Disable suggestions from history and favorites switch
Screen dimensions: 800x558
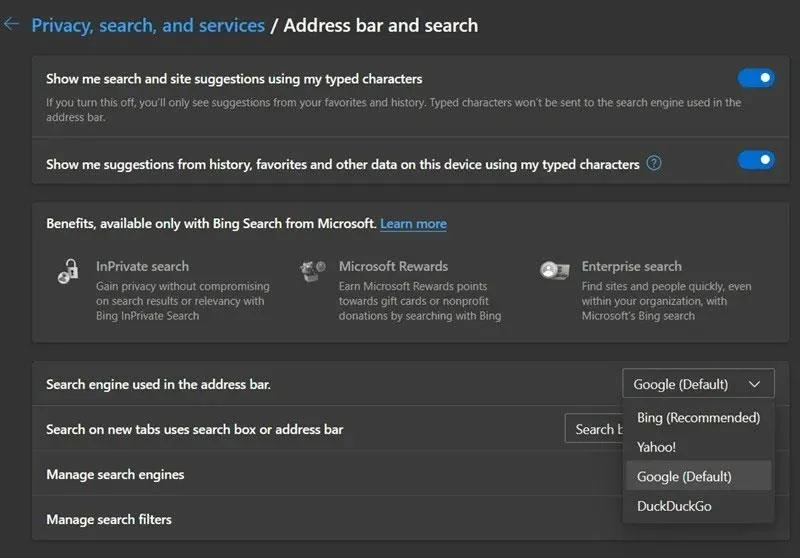756,160
